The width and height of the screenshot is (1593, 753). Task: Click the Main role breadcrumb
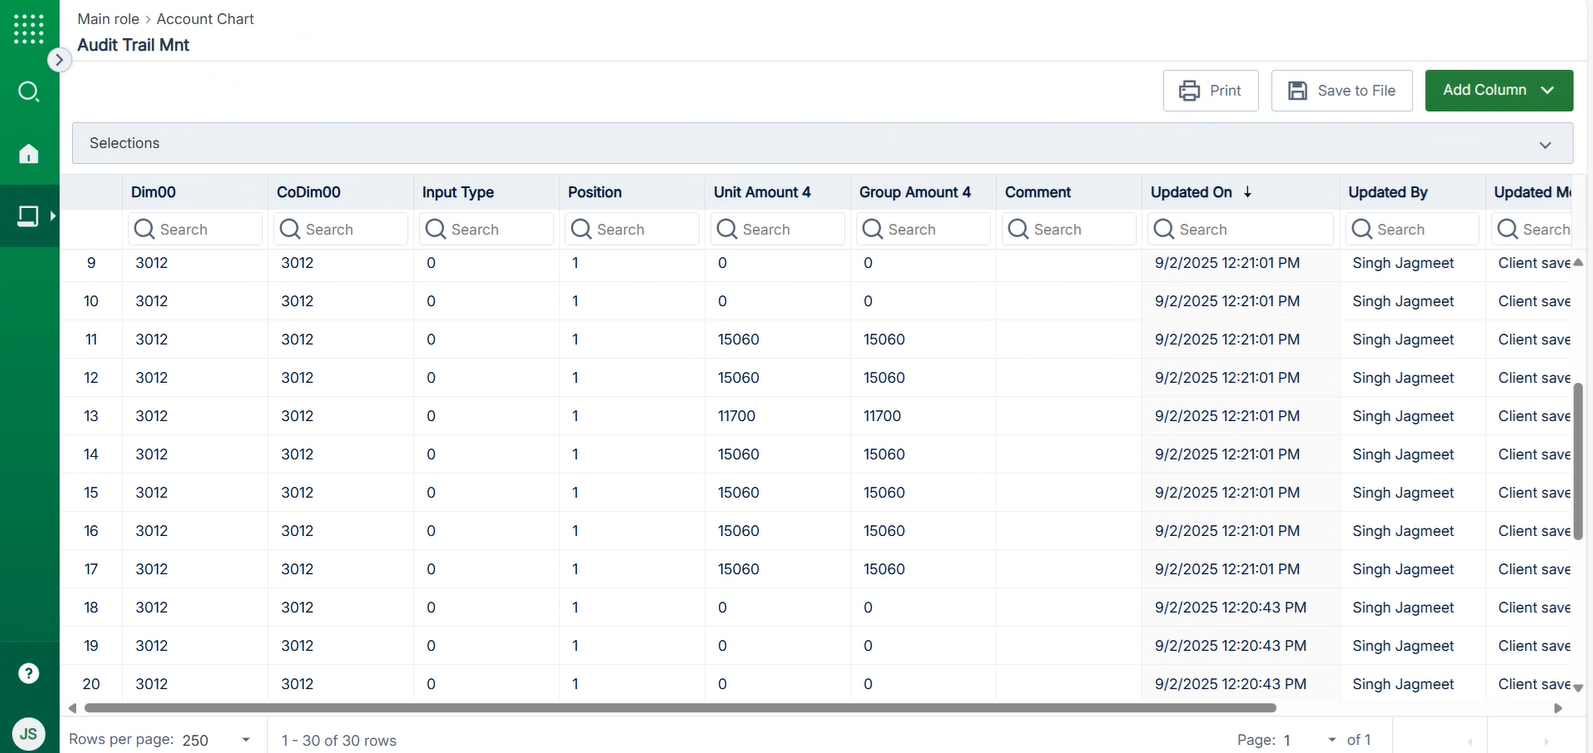click(108, 19)
